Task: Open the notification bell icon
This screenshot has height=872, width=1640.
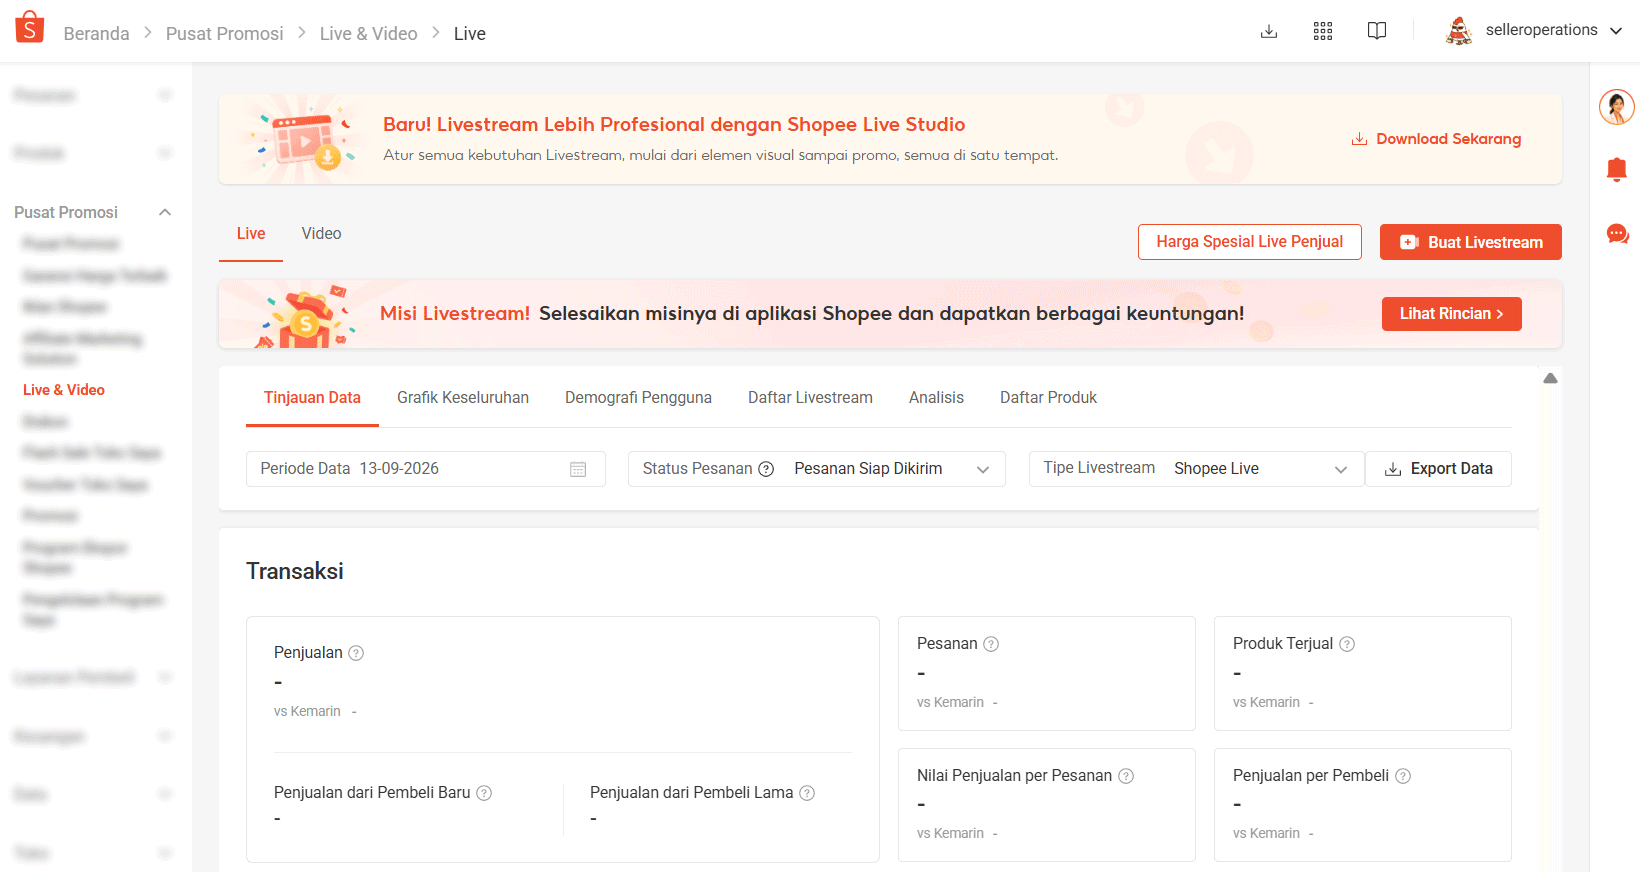Action: point(1617,169)
